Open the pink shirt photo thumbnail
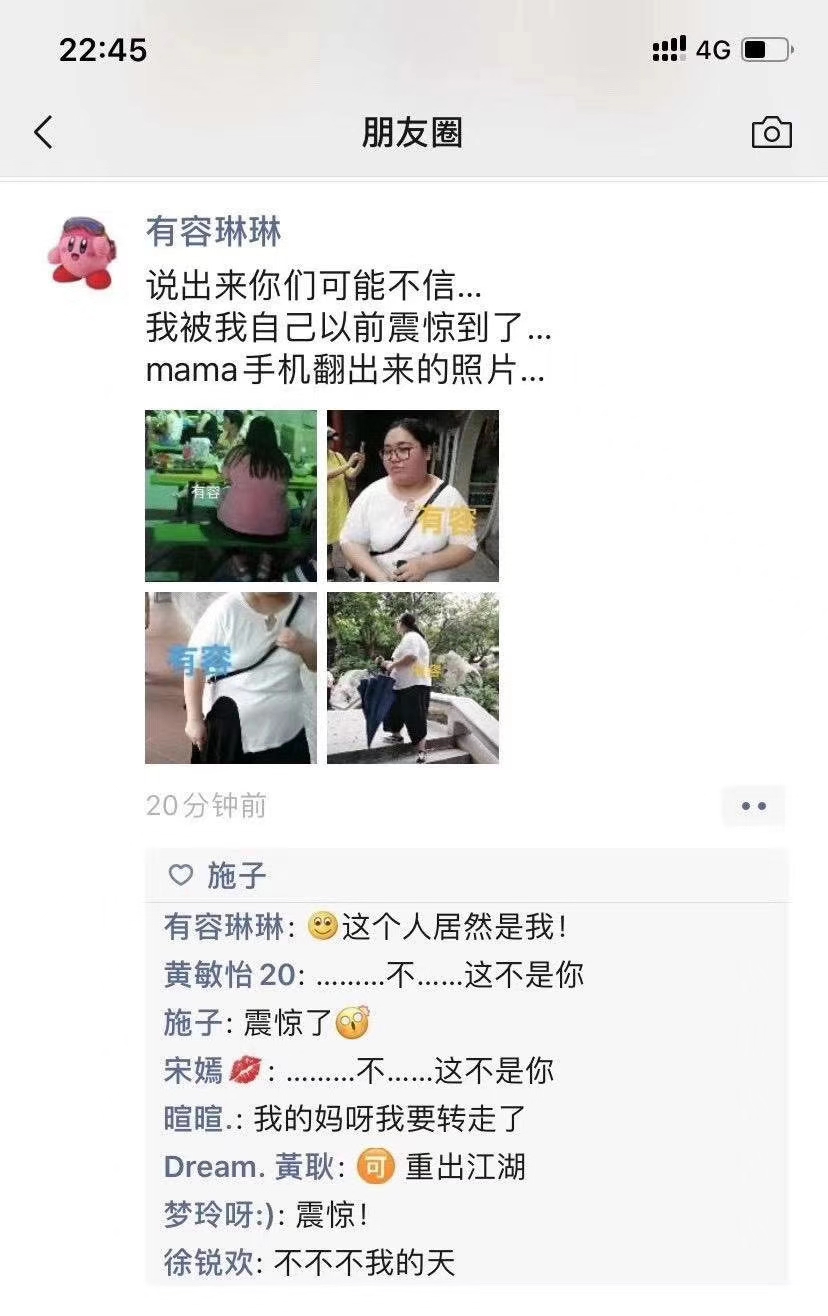This screenshot has width=828, height=1316. pos(231,496)
